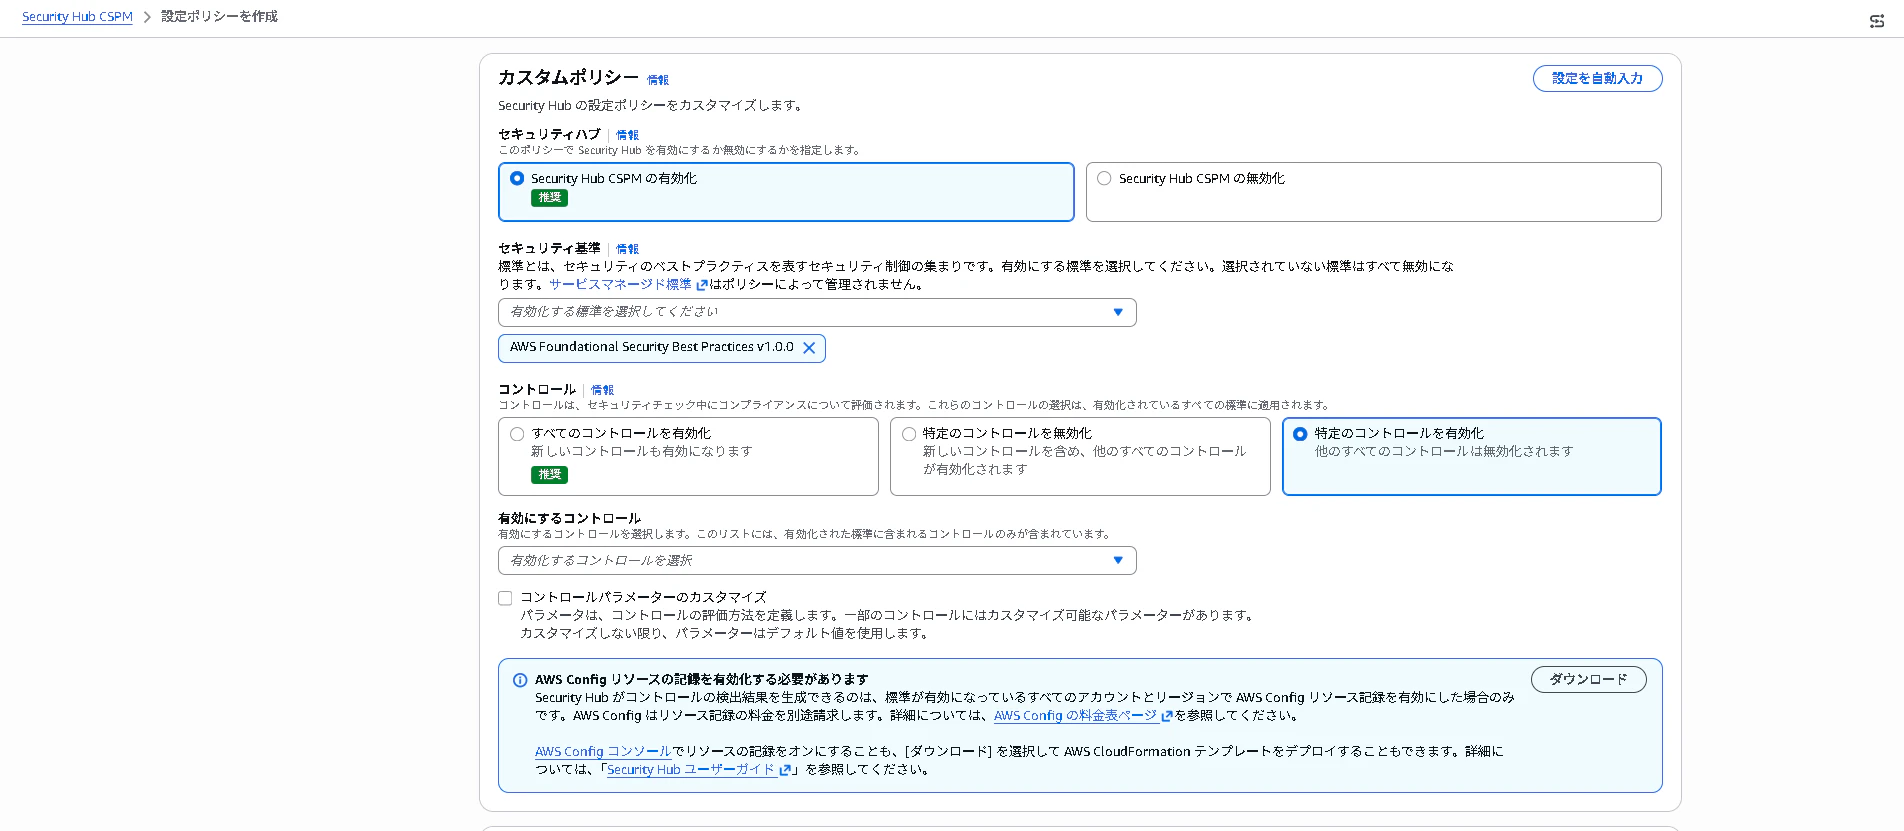Click the 設定ポリシーを作成 breadcrumb text
This screenshot has width=1904, height=831.
(x=219, y=17)
